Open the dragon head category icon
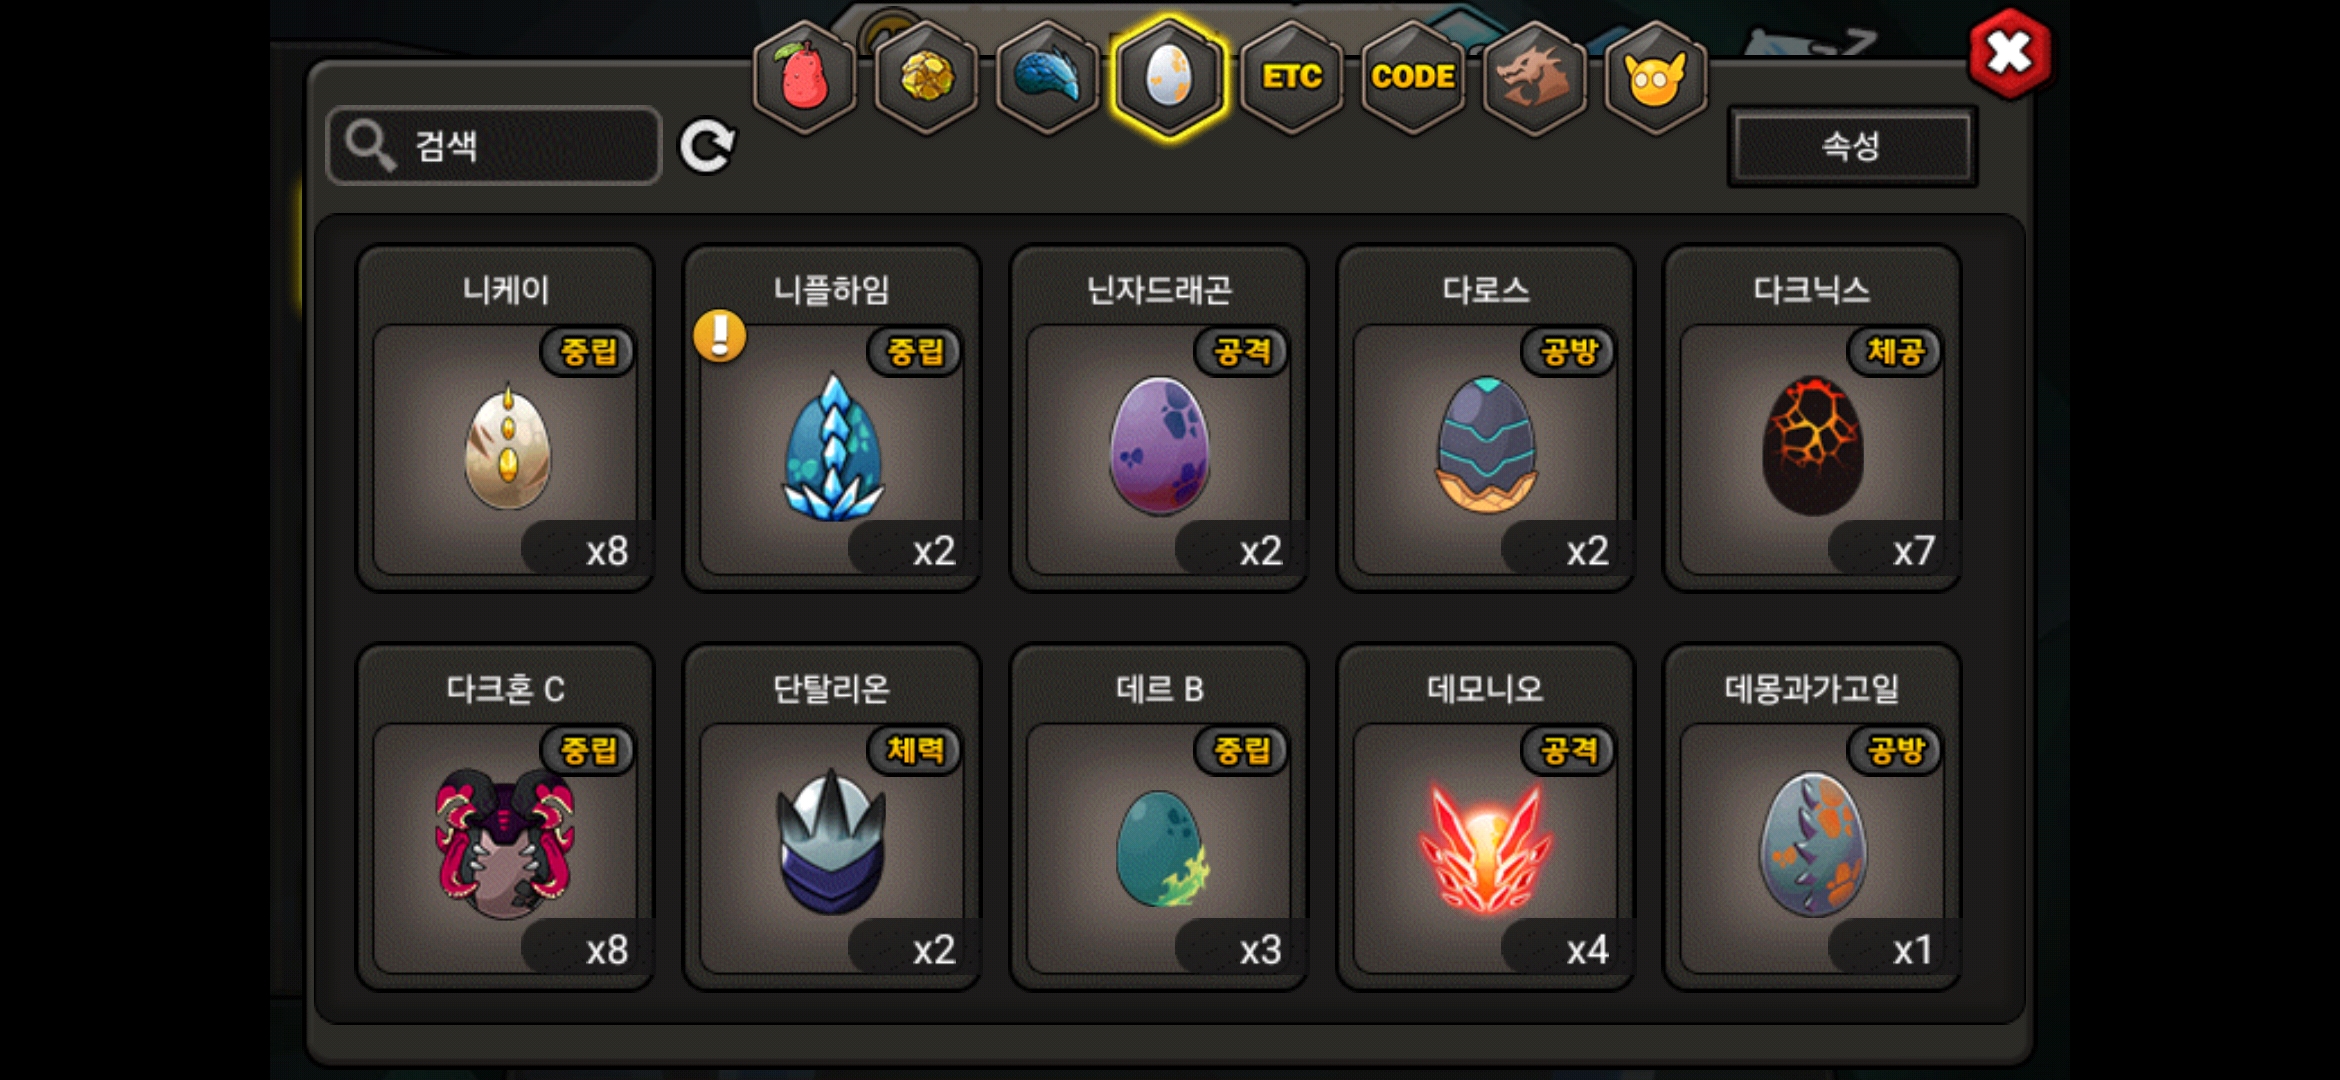The height and width of the screenshot is (1080, 2340). point(1534,77)
